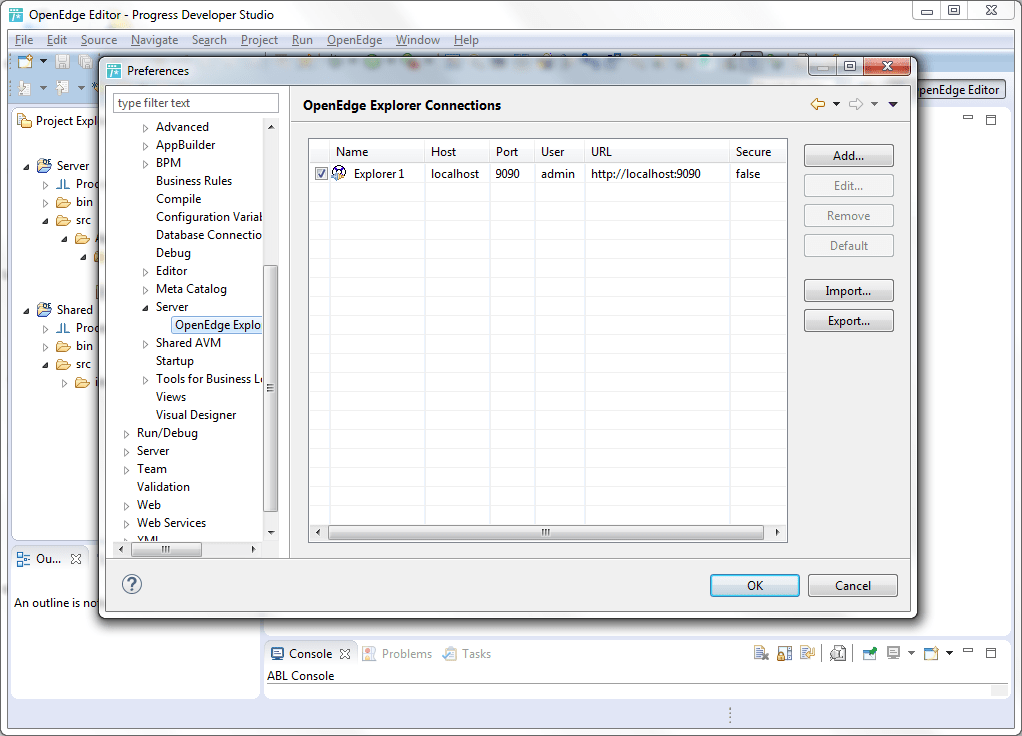Click the console page-search icon
Image resolution: width=1022 pixels, height=736 pixels.
(x=838, y=653)
